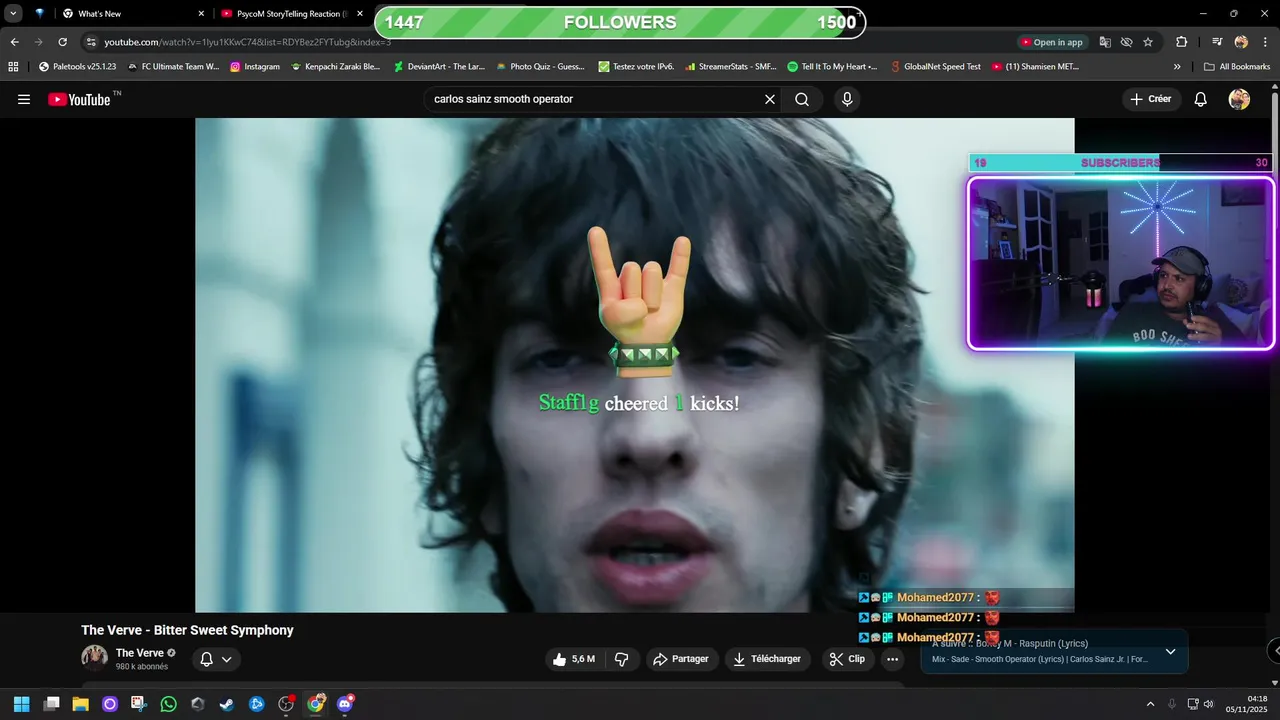This screenshot has height=720, width=1280.
Task: Open the Kenpachi Zaraki bookmark
Action: pyautogui.click(x=336, y=67)
